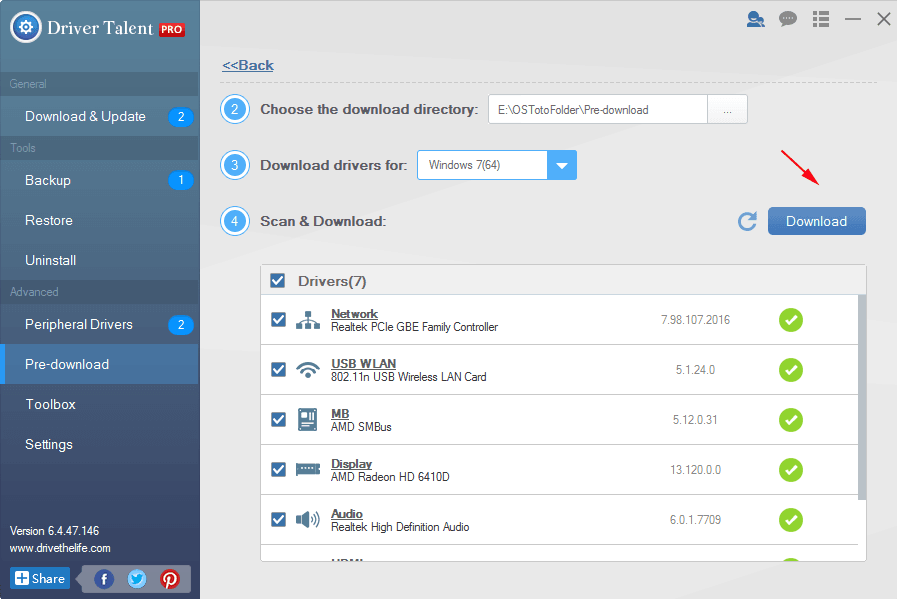
Task: Open the USB WLAN driver name link
Action: coord(363,363)
